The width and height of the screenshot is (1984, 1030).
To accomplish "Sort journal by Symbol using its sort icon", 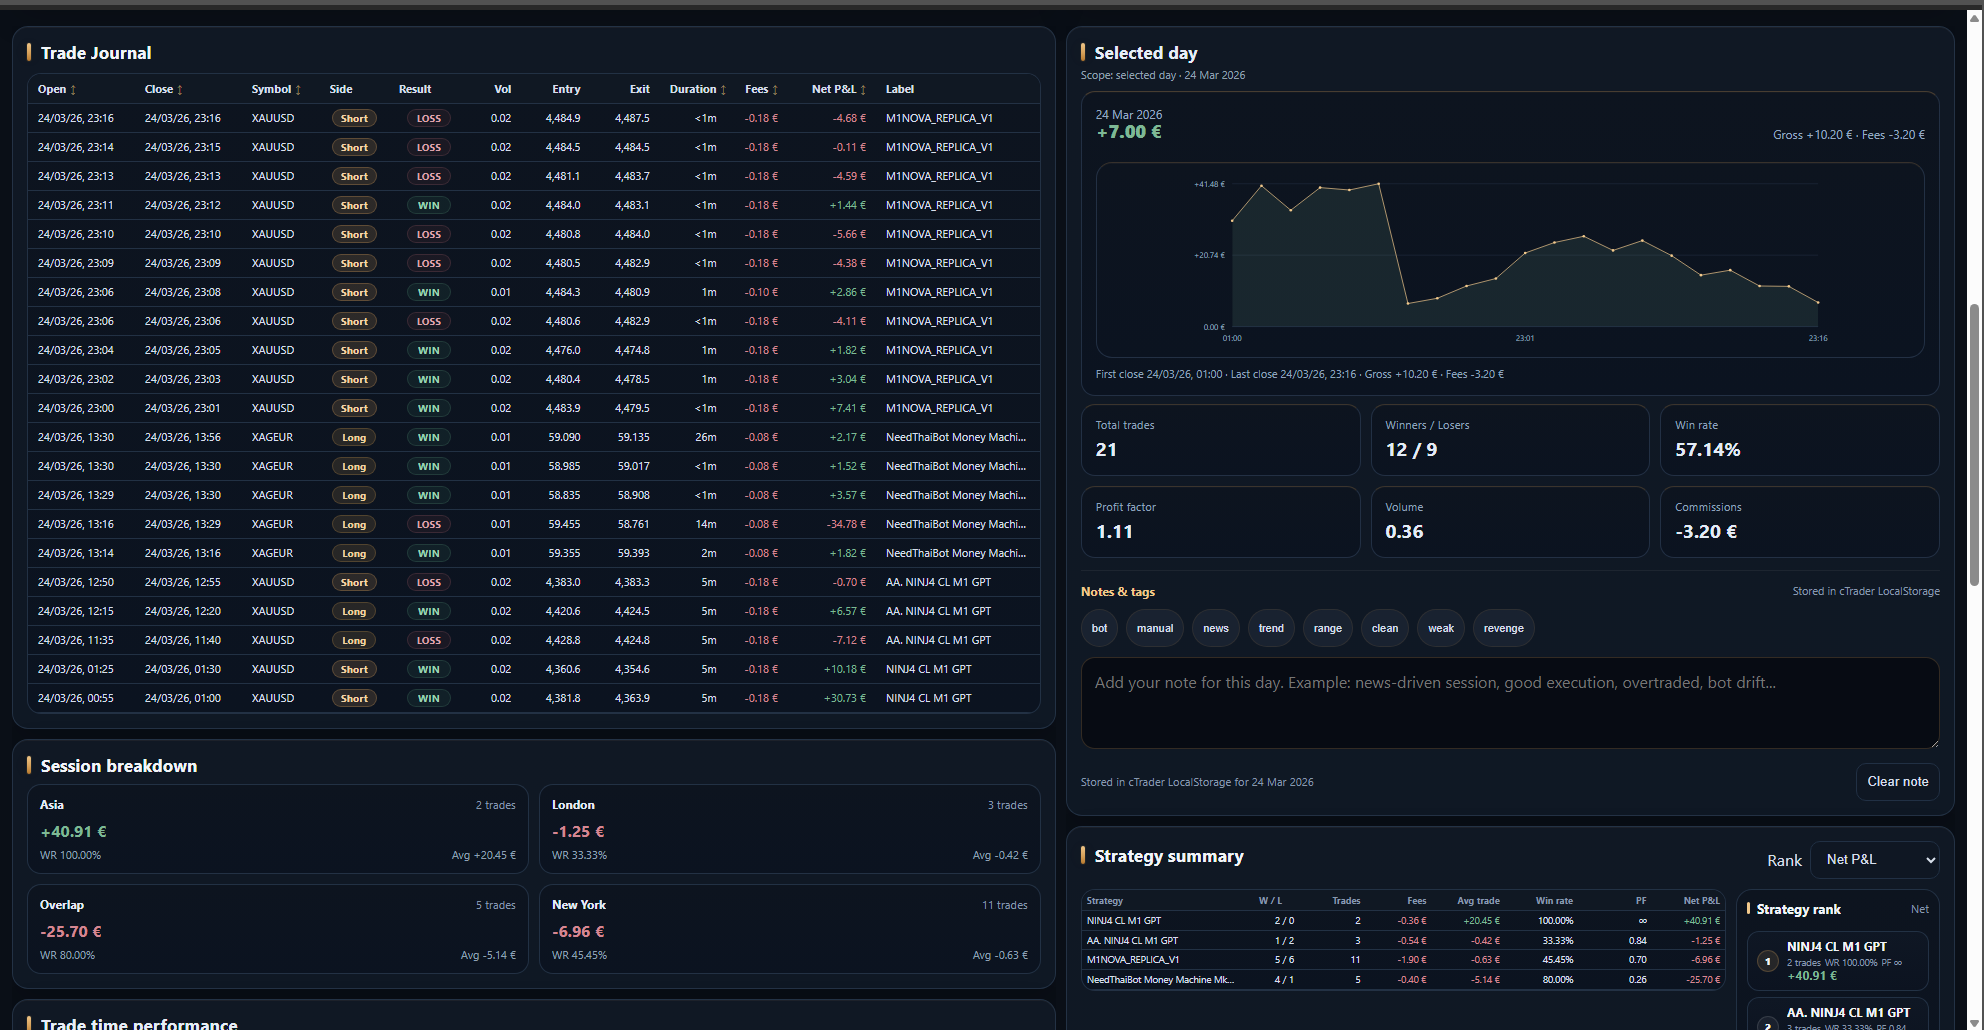I will [x=298, y=89].
